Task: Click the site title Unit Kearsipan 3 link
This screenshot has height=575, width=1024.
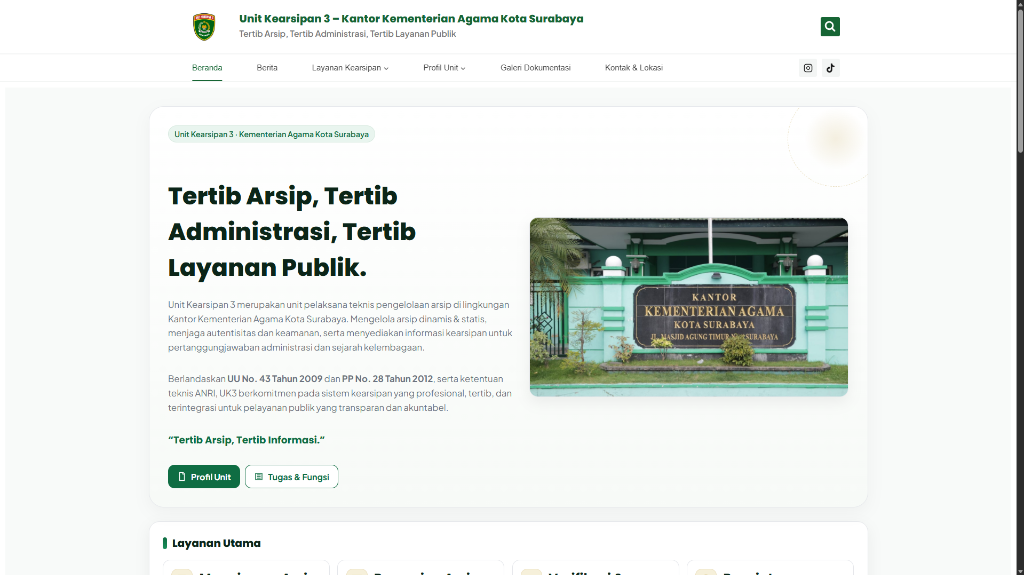Action: pyautogui.click(x=411, y=19)
